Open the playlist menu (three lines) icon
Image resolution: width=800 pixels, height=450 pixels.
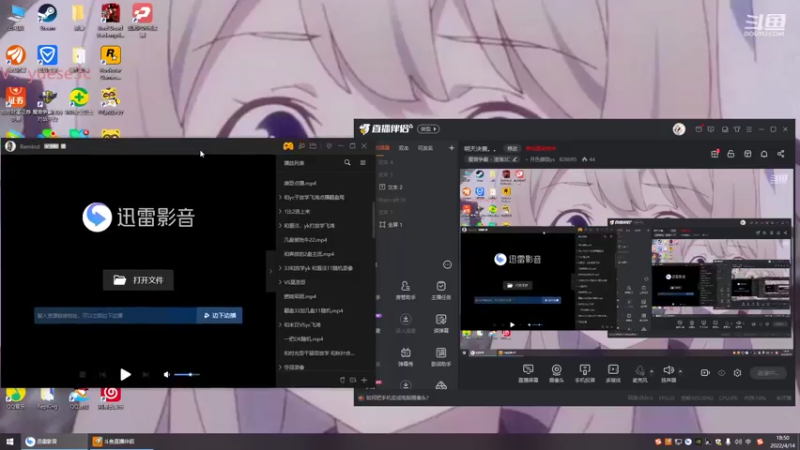click(363, 163)
